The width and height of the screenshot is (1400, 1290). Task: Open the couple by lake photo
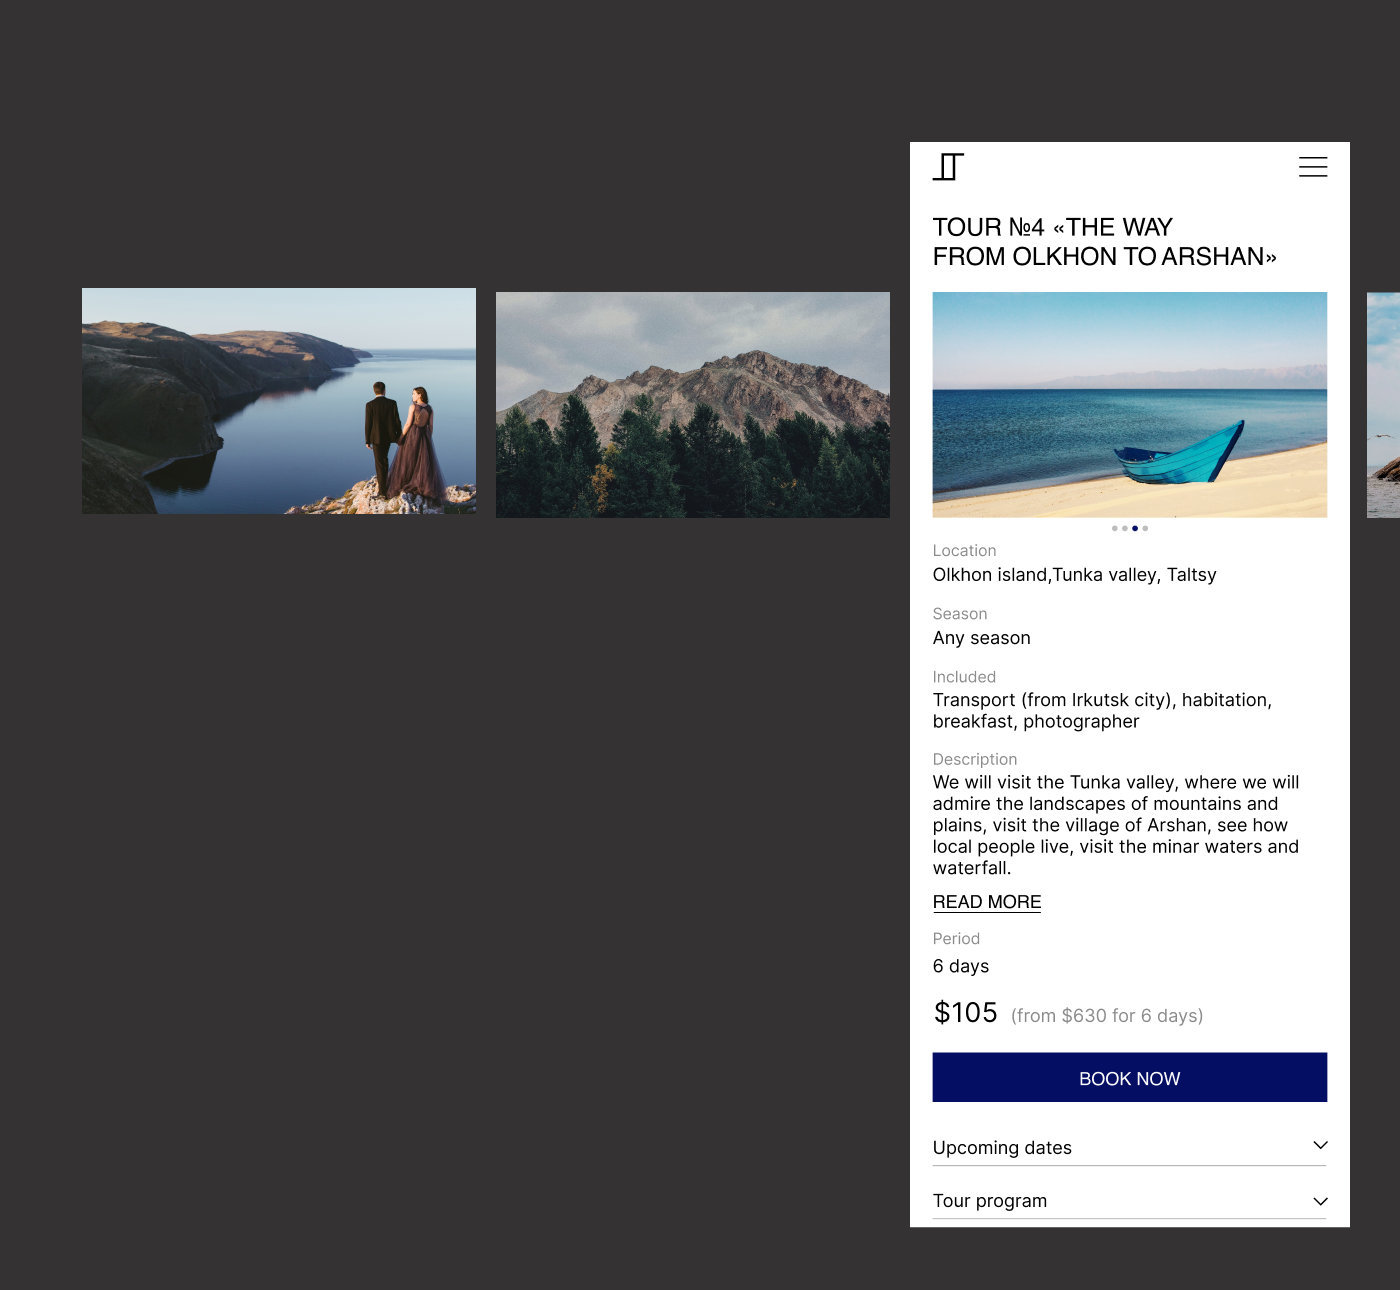(279, 401)
